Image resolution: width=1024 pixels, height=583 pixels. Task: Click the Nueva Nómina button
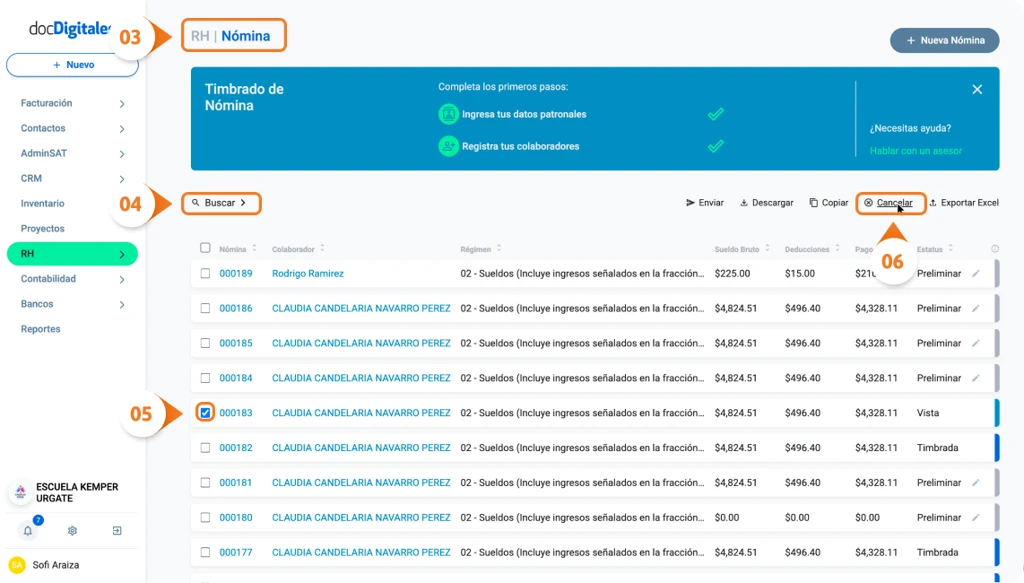pos(945,40)
